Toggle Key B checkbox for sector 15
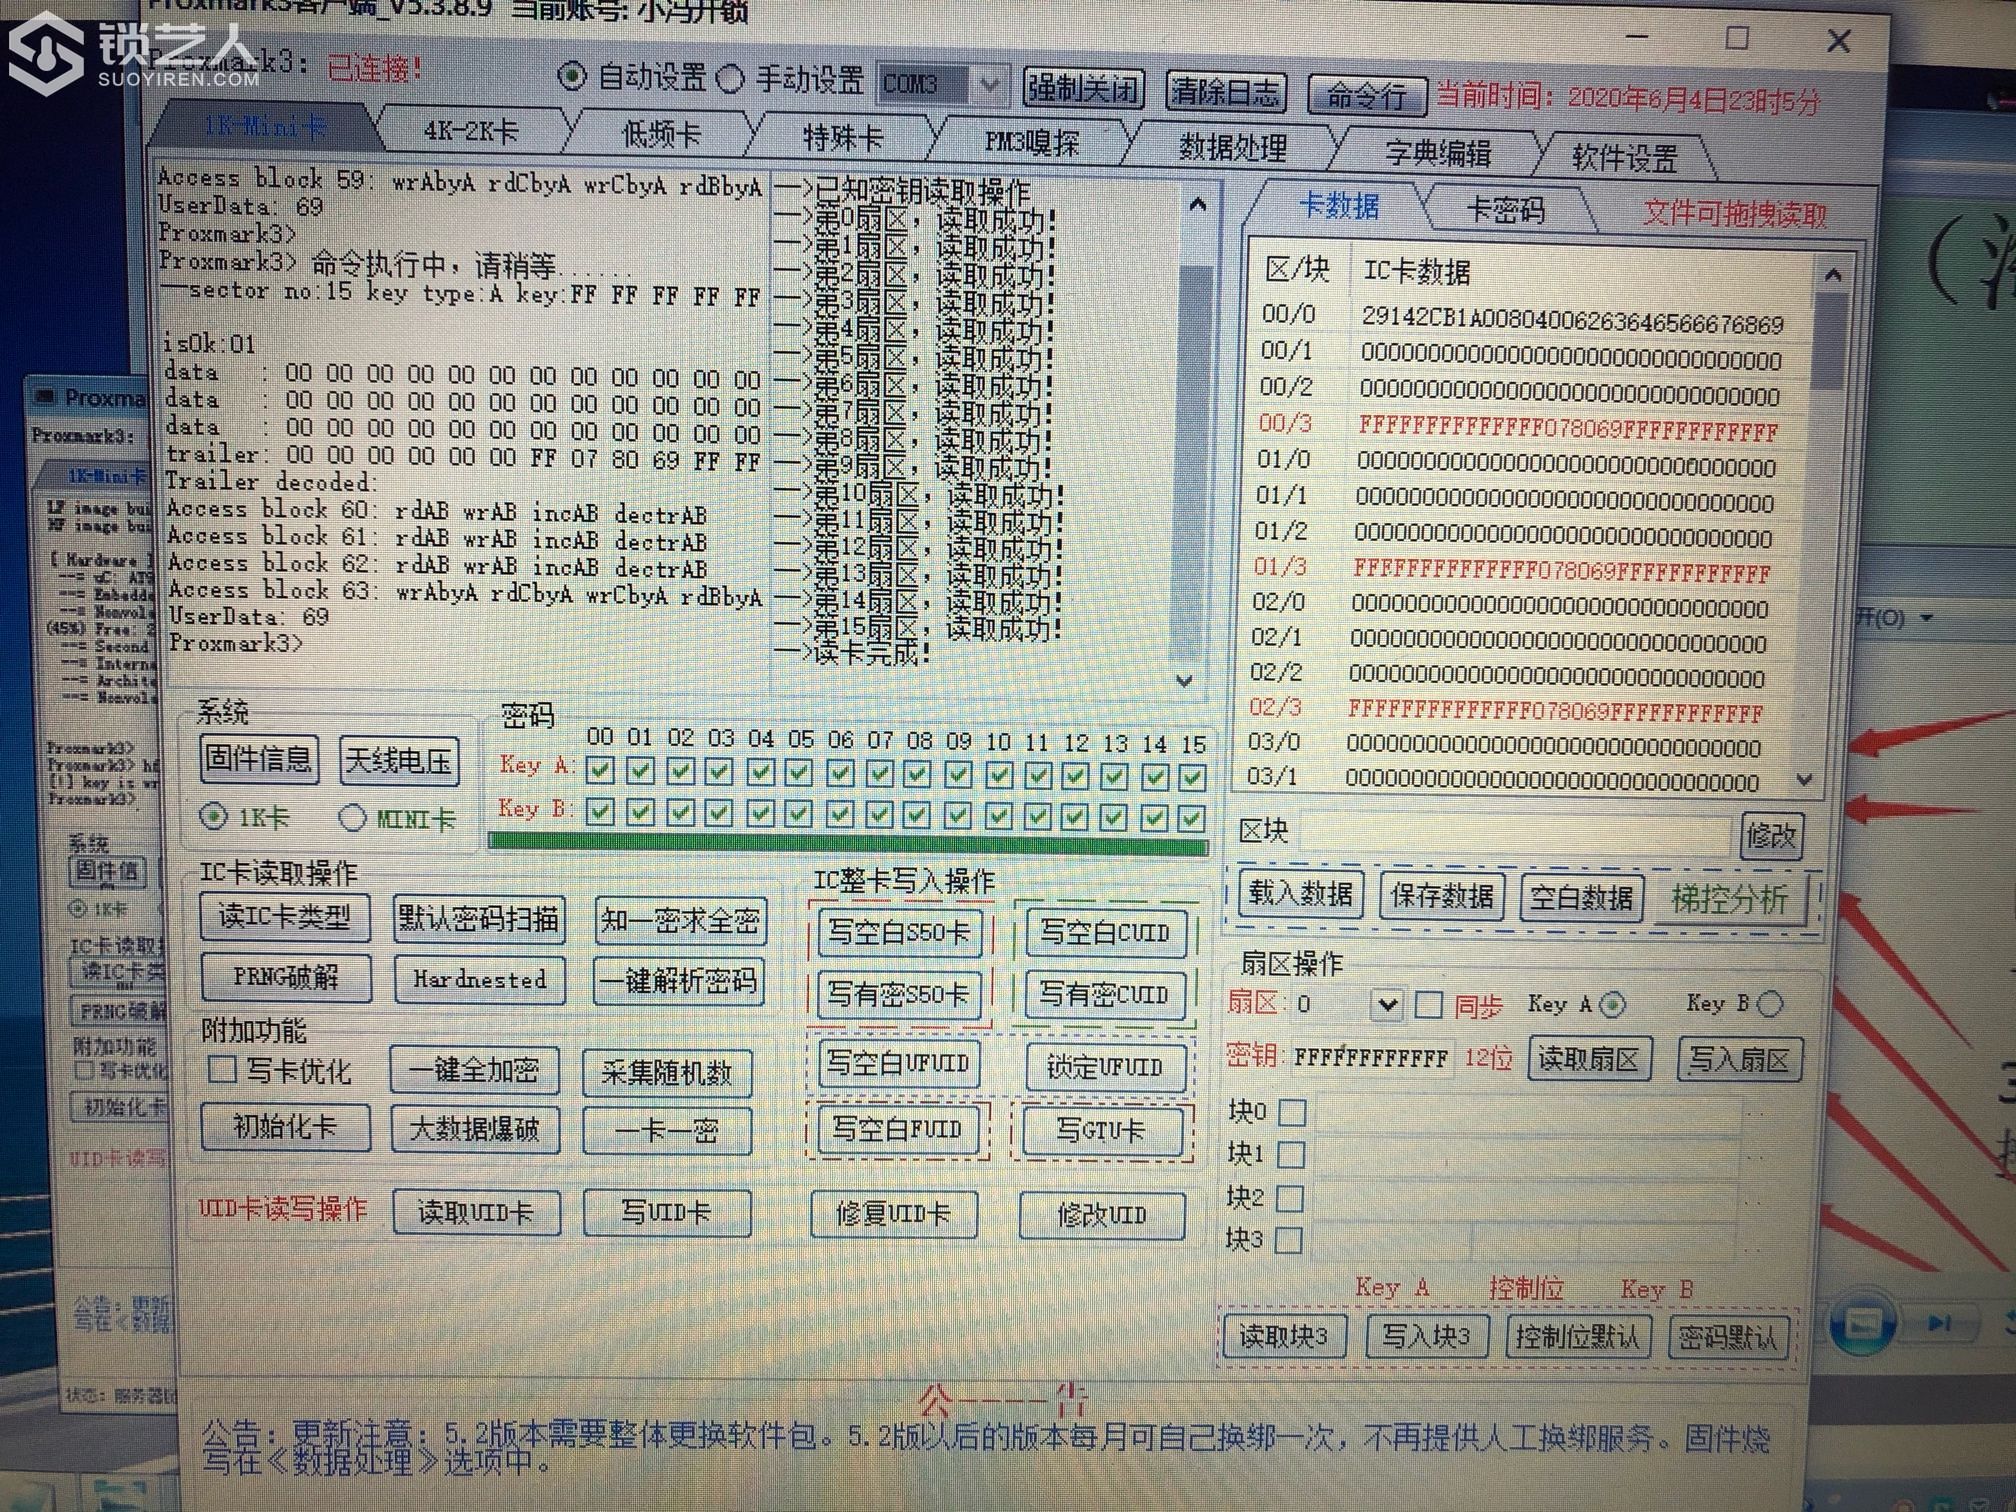This screenshot has width=2016, height=1512. pyautogui.click(x=1191, y=819)
